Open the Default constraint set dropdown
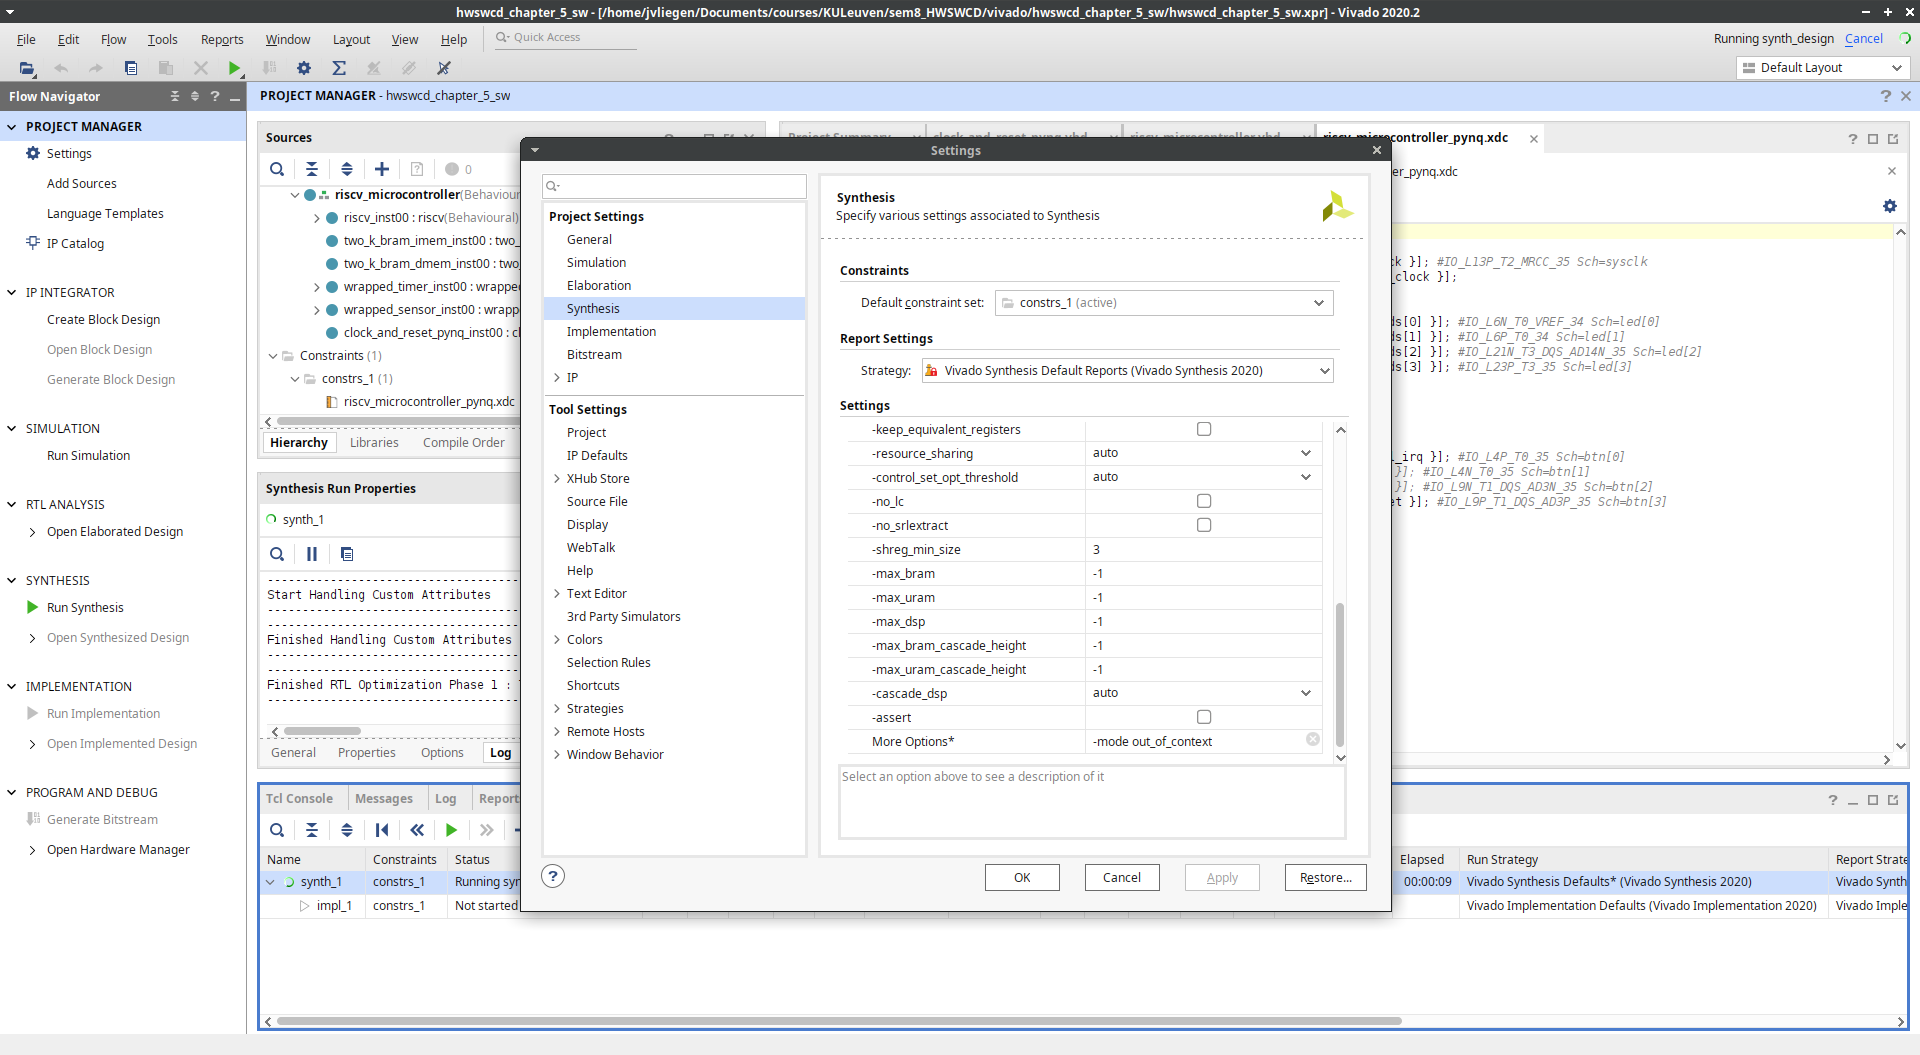1920x1055 pixels. coord(1164,303)
